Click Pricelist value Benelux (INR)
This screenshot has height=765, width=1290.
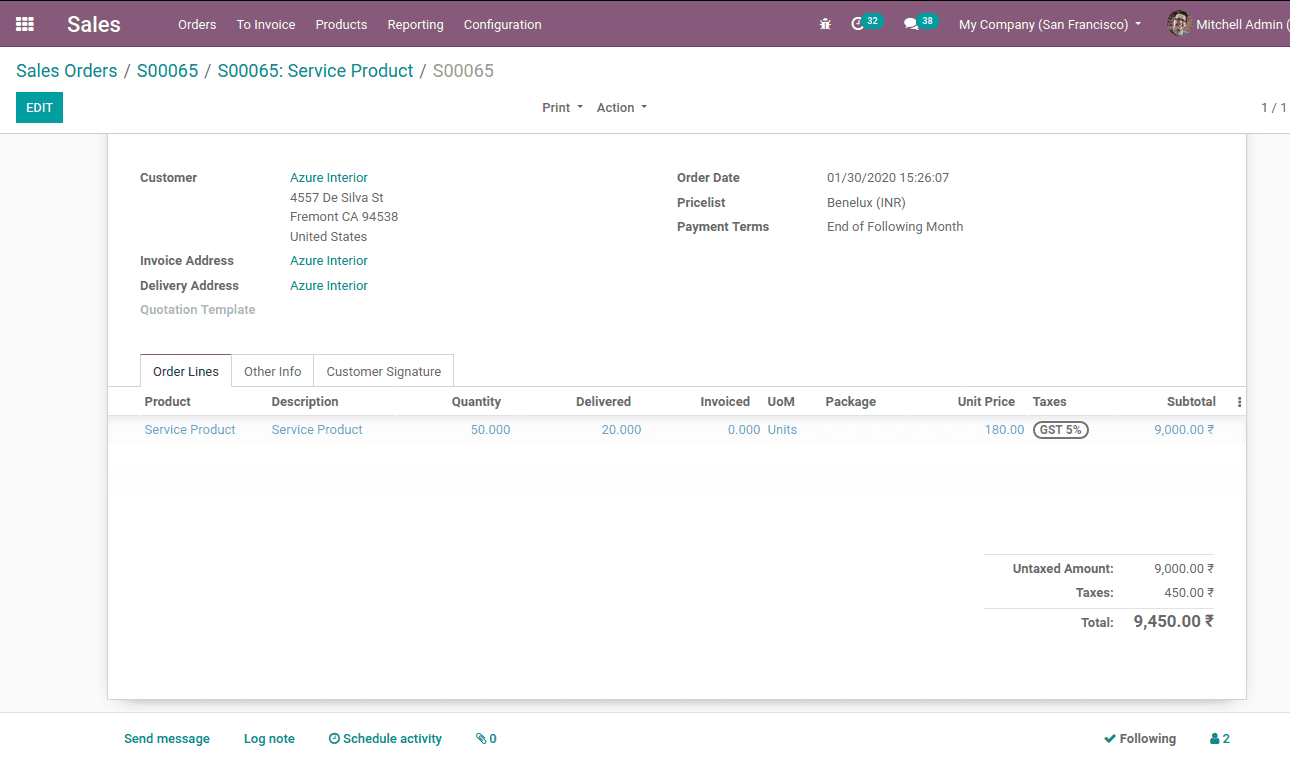(x=866, y=203)
